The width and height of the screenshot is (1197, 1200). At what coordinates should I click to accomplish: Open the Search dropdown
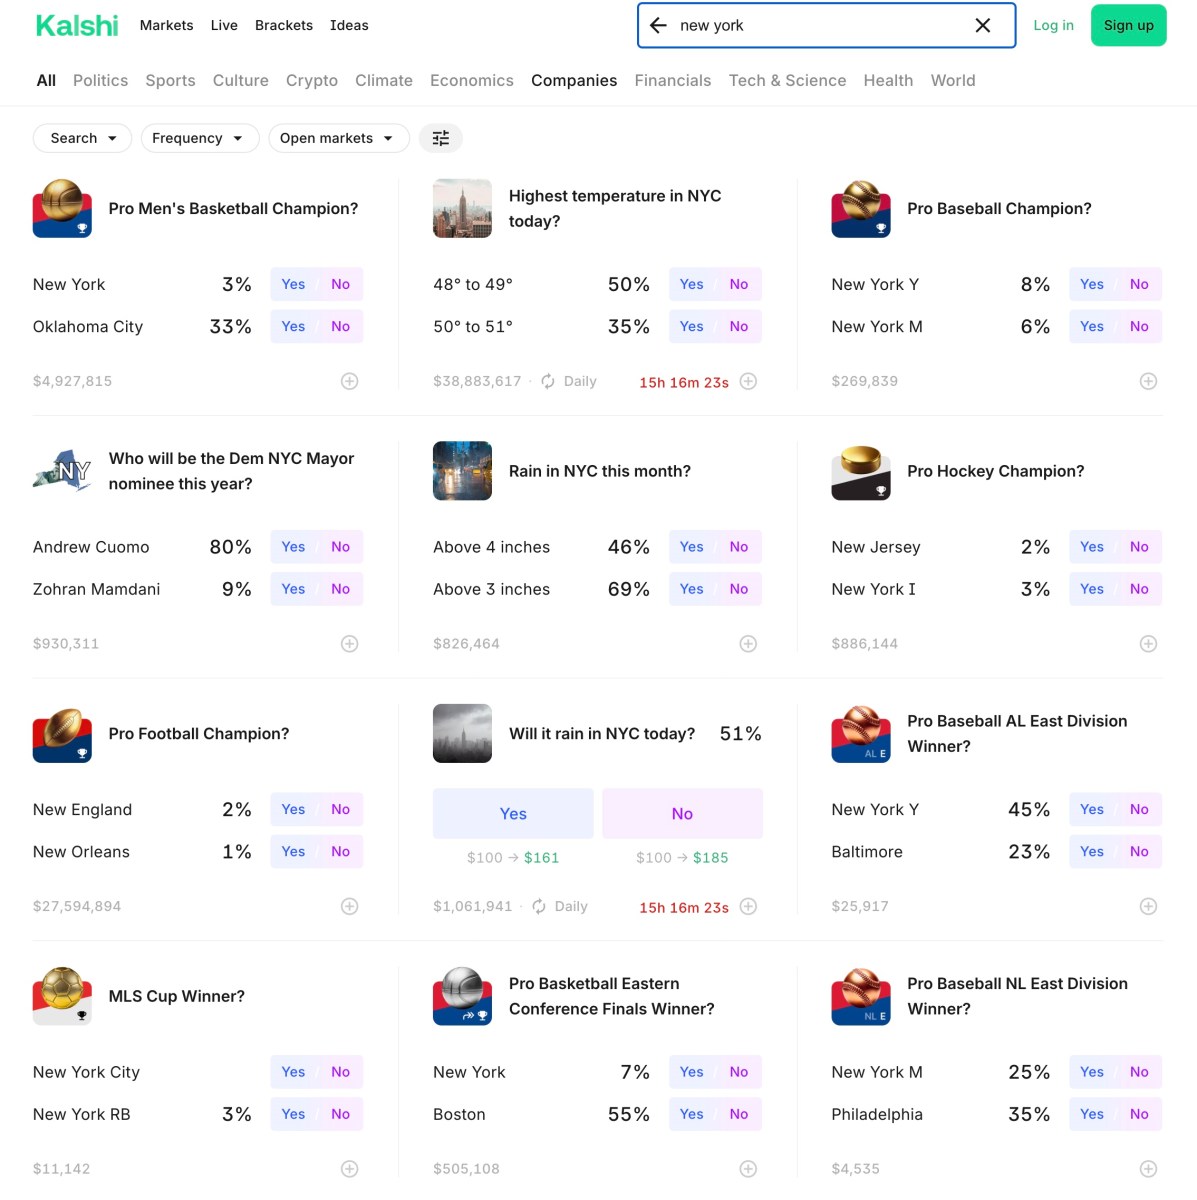tap(83, 138)
